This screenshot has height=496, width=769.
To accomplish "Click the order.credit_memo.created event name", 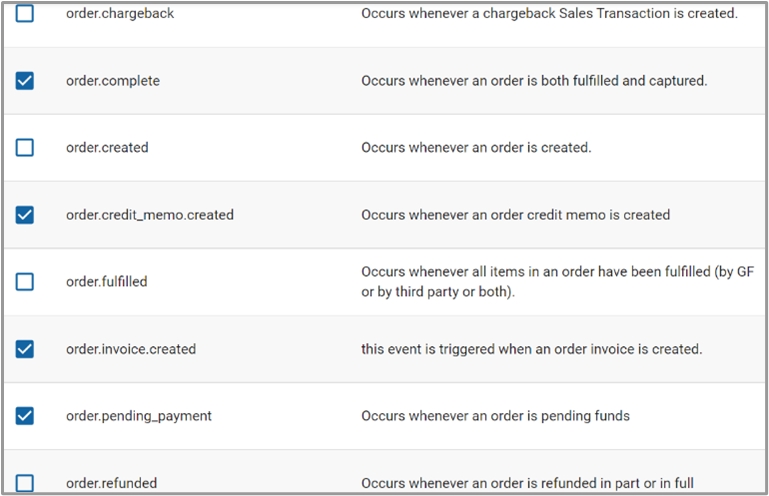I will (150, 215).
